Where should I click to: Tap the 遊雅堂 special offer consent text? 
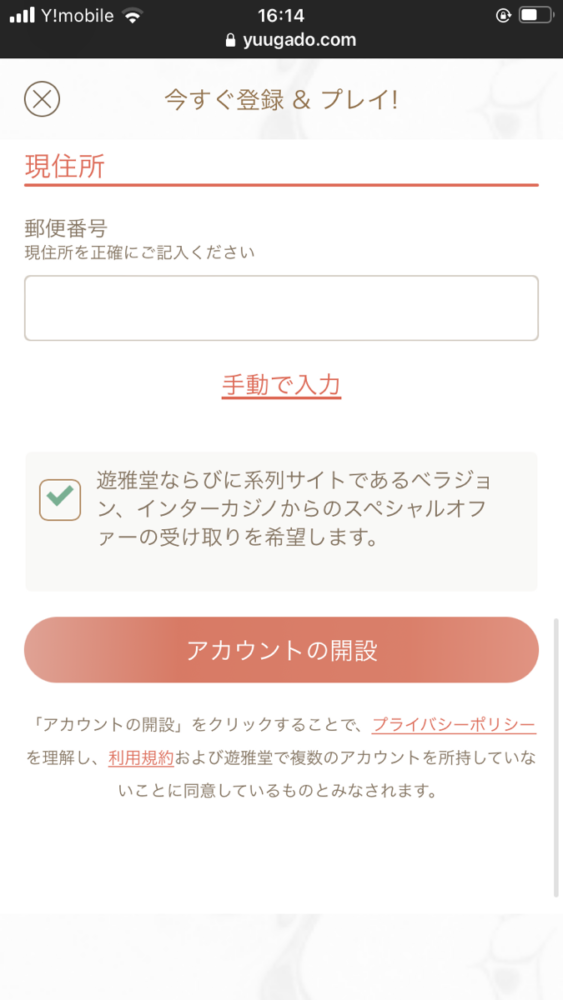[295, 508]
